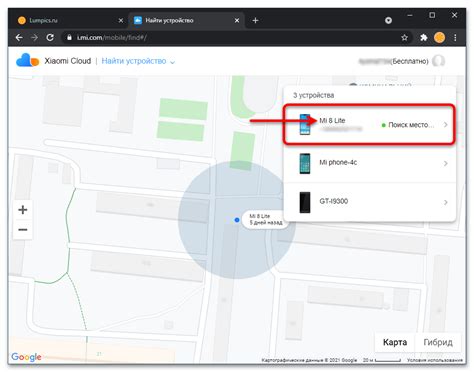
Task: Click the browser forward arrow
Action: tap(34, 38)
